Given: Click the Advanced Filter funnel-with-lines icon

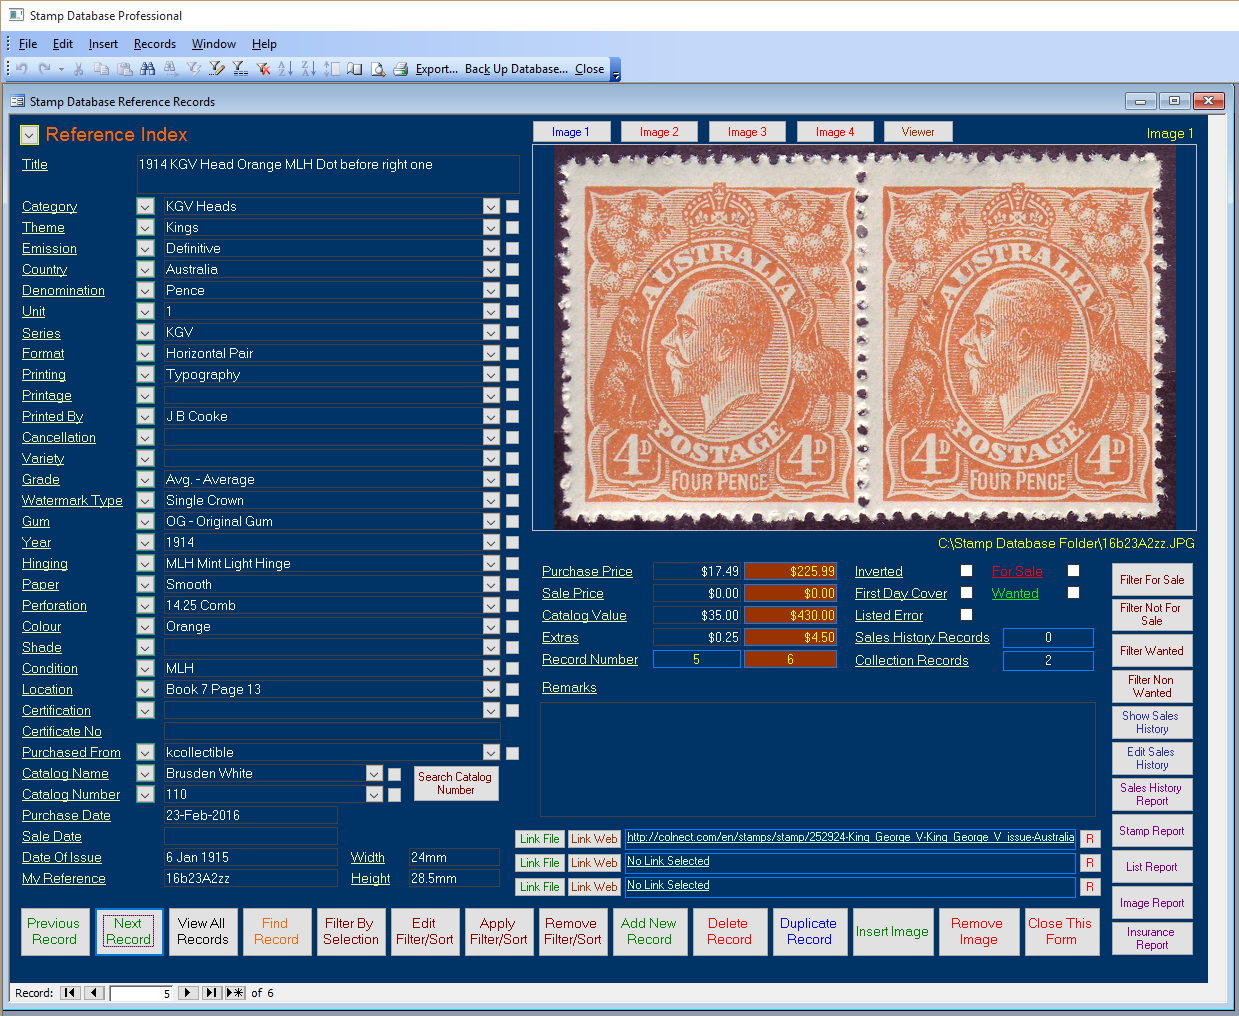Looking at the screenshot, I should [240, 69].
